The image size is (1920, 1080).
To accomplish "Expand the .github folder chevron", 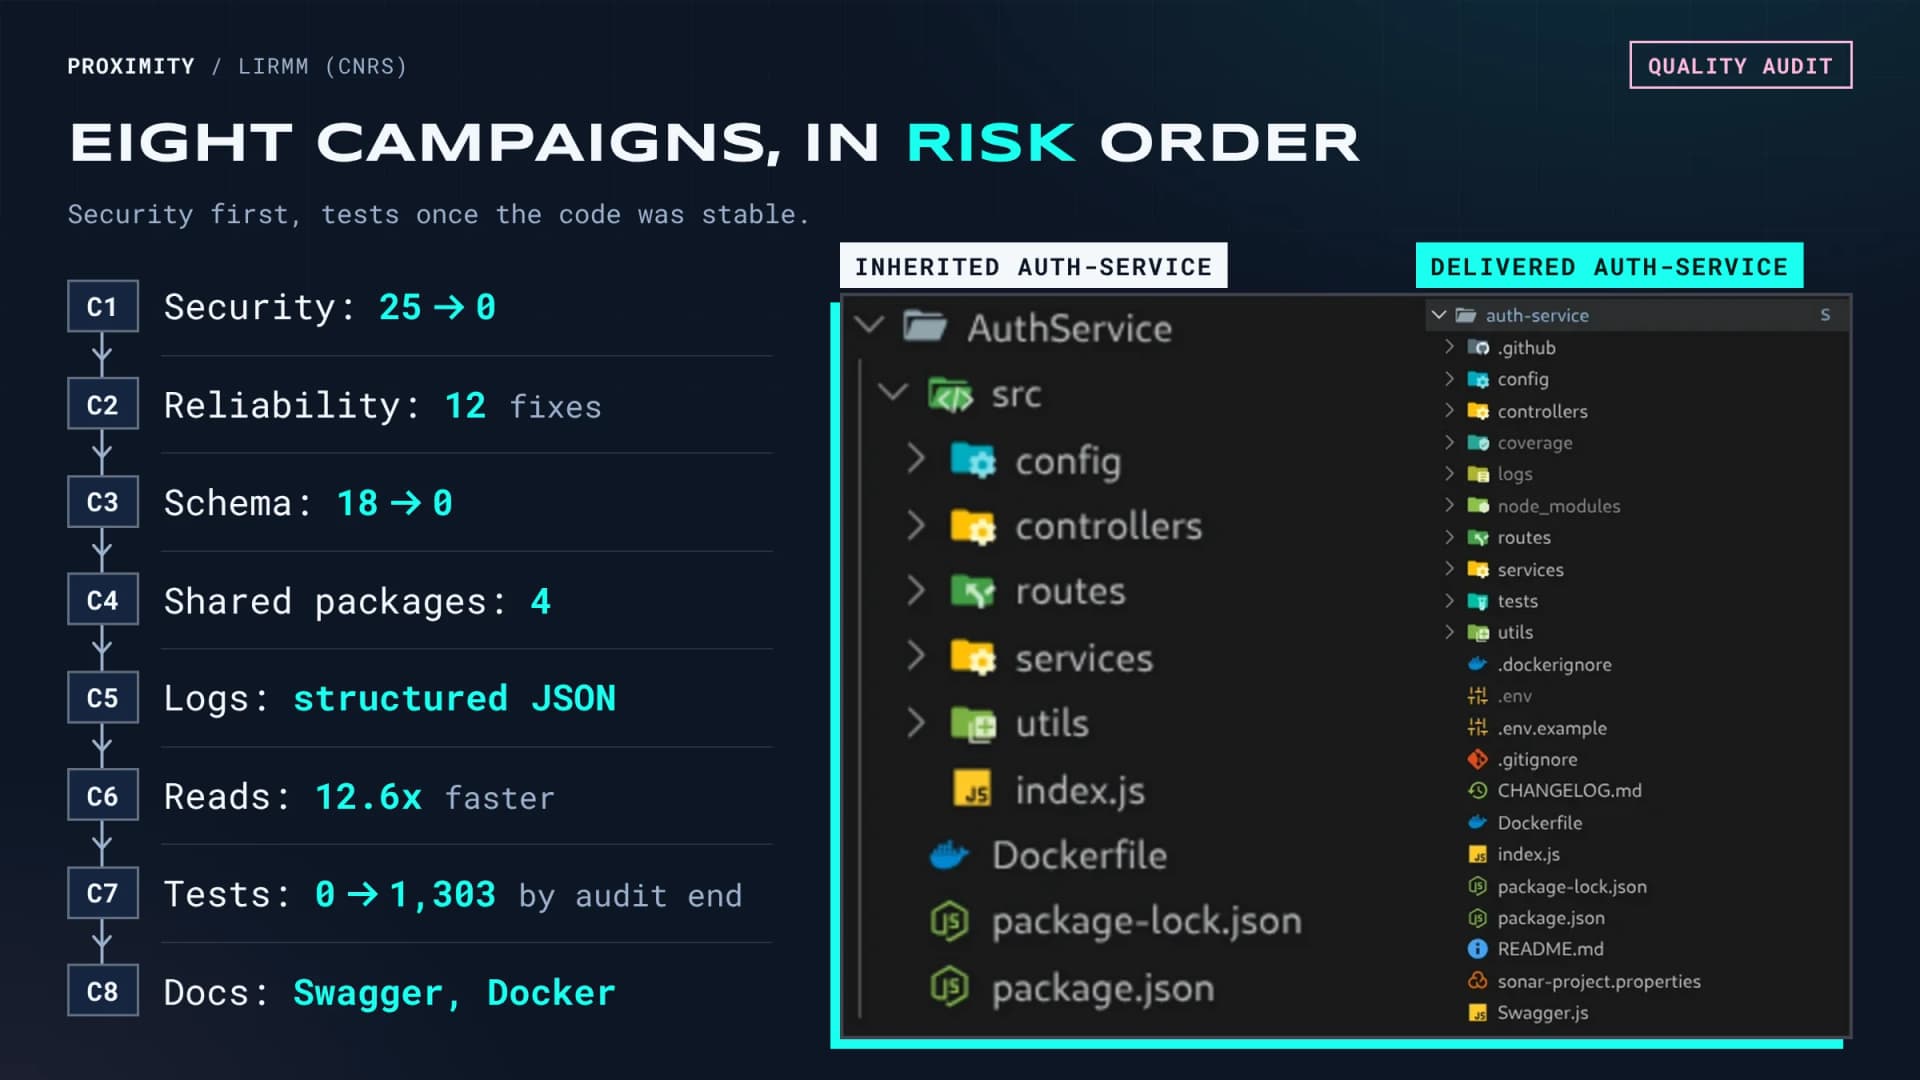I will pos(1449,346).
